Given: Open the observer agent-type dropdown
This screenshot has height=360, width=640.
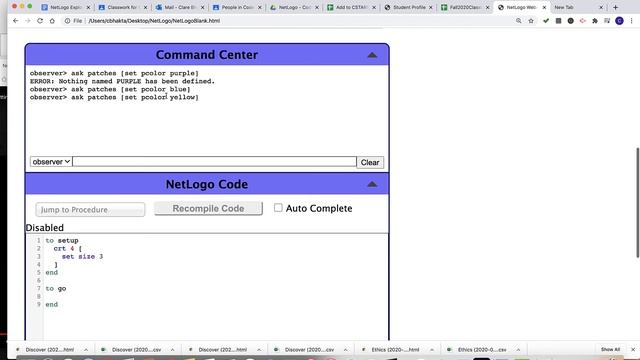Looking at the screenshot, I should click(51, 162).
